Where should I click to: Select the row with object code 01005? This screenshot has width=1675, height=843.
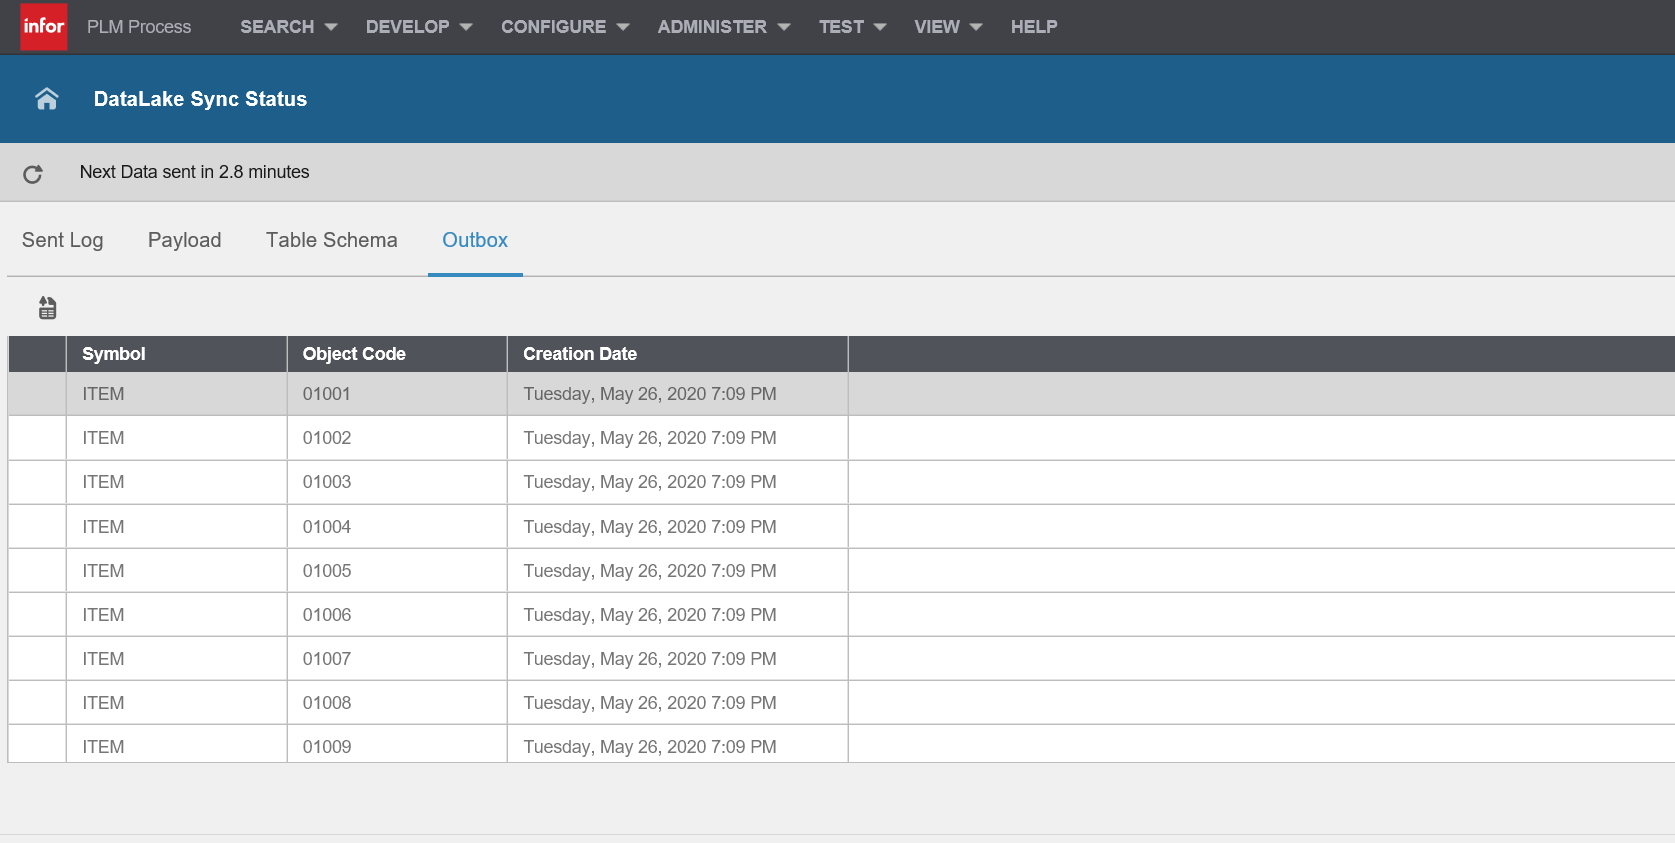pos(327,571)
